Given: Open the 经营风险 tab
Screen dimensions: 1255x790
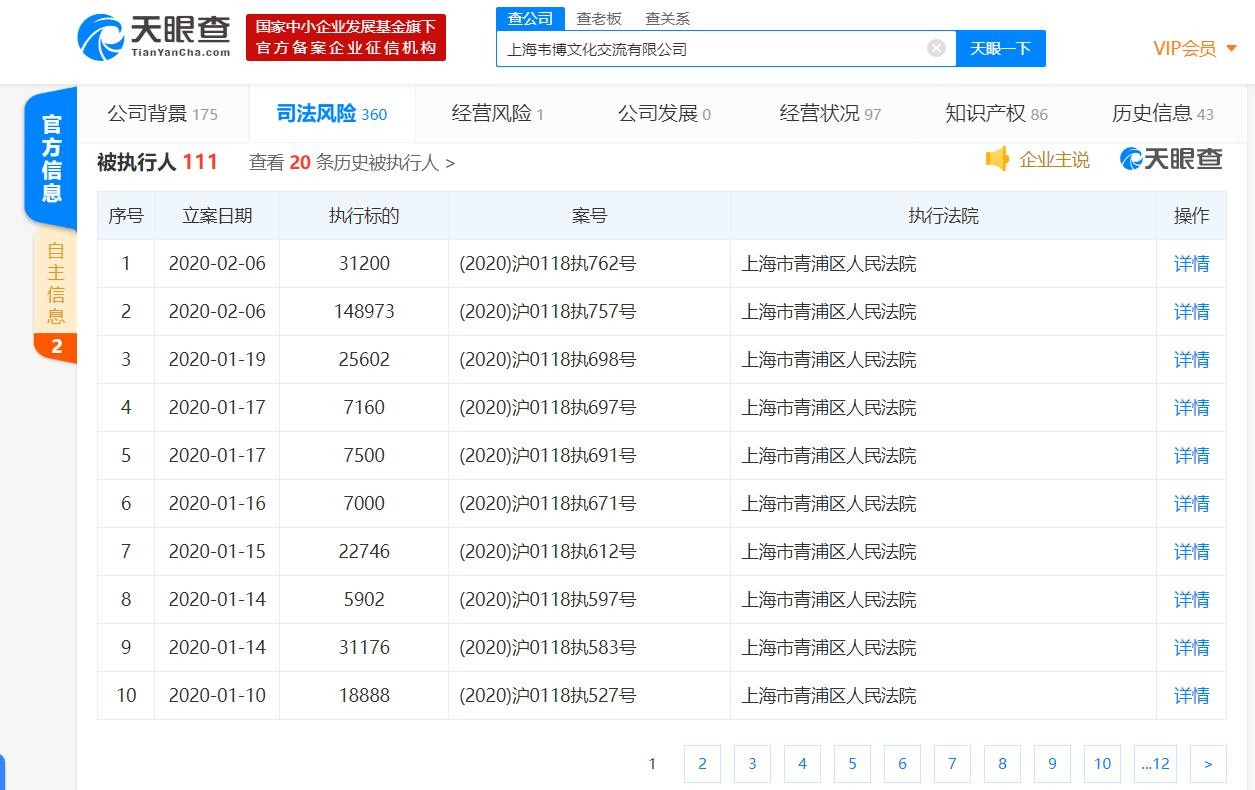Looking at the screenshot, I should 497,114.
